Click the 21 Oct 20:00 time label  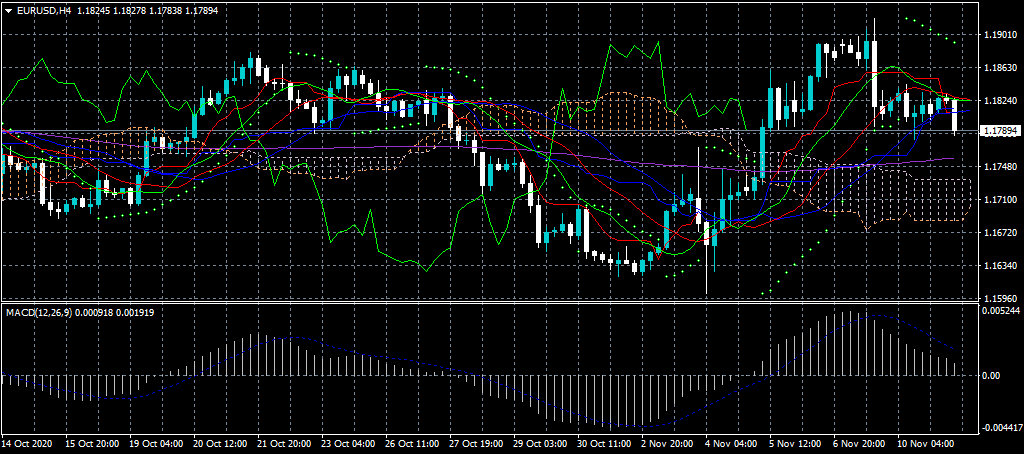283,444
